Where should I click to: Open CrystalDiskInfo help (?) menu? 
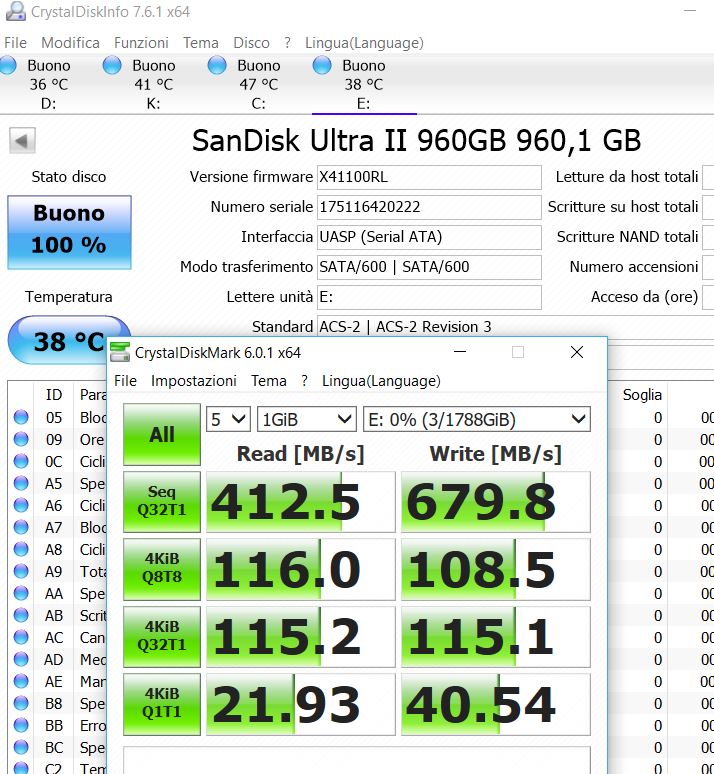tap(287, 43)
